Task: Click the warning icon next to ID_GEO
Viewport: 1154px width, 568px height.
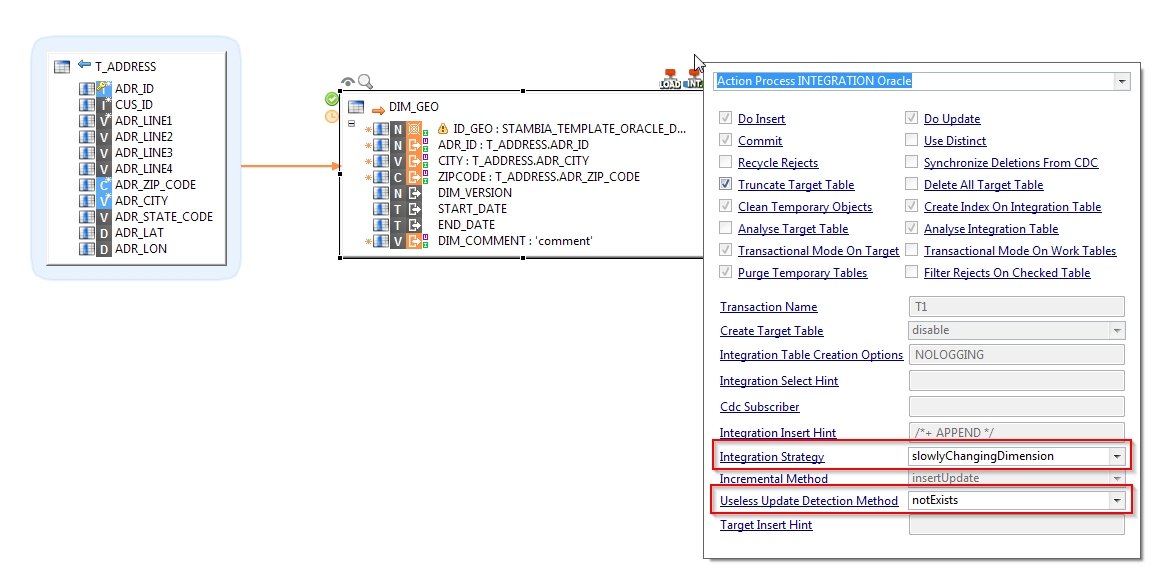Action: [x=443, y=129]
